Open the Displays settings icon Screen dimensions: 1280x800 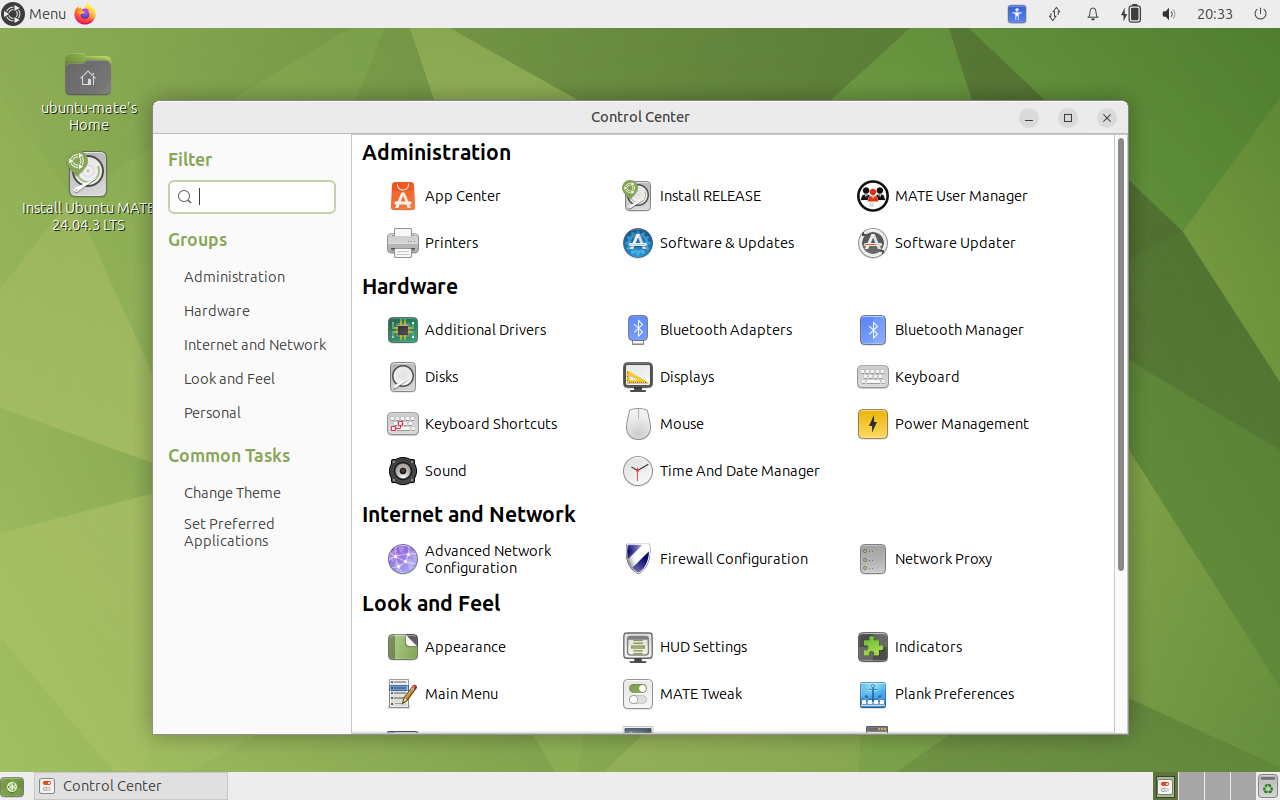pyautogui.click(x=637, y=377)
